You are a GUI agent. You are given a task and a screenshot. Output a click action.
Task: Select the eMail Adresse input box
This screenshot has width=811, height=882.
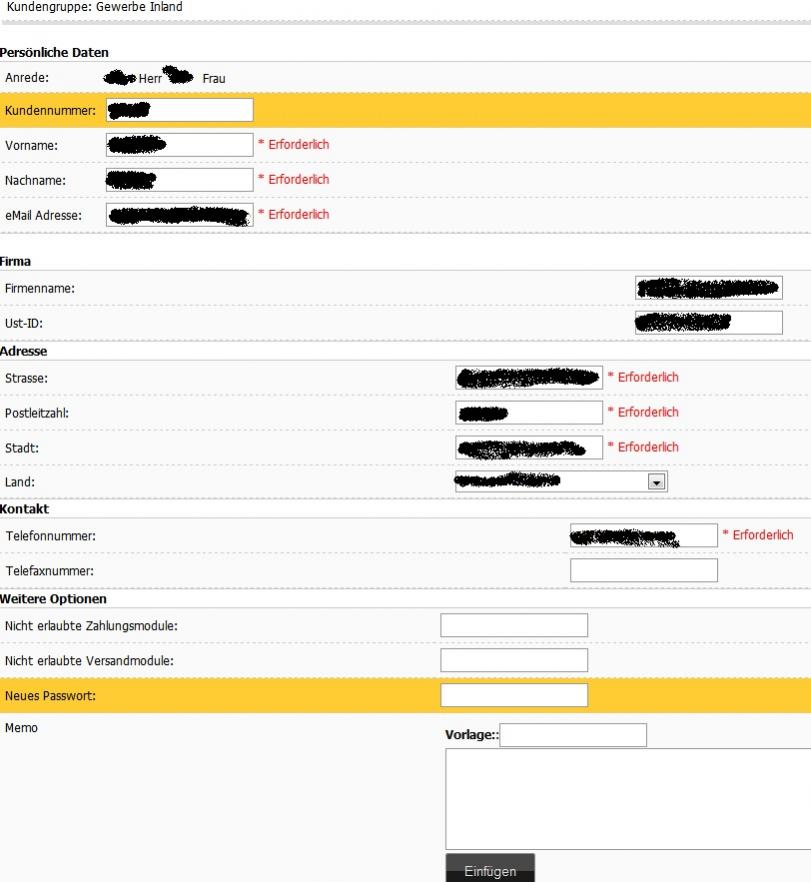click(x=180, y=215)
